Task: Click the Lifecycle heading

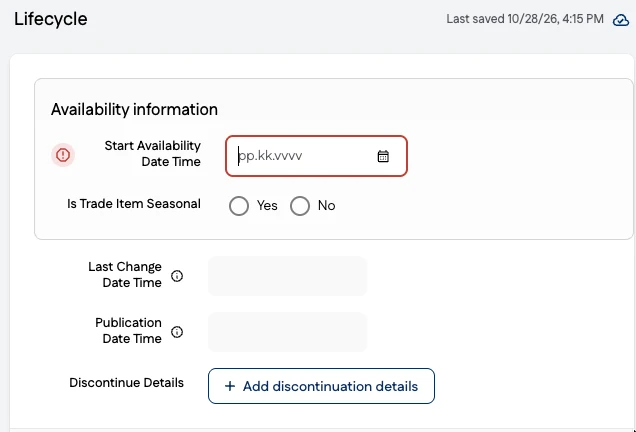Action: point(51,19)
